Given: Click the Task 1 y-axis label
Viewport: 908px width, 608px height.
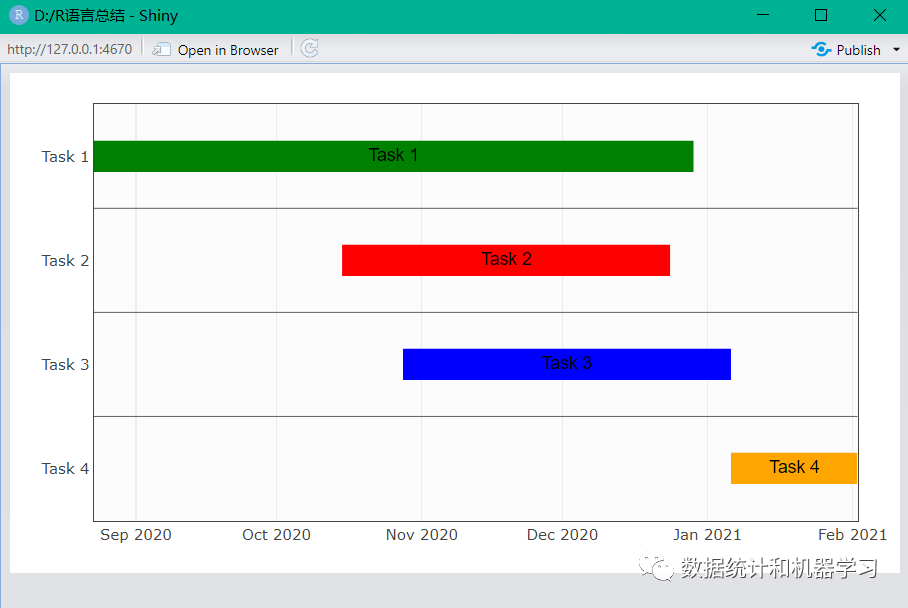Looking at the screenshot, I should (x=65, y=157).
